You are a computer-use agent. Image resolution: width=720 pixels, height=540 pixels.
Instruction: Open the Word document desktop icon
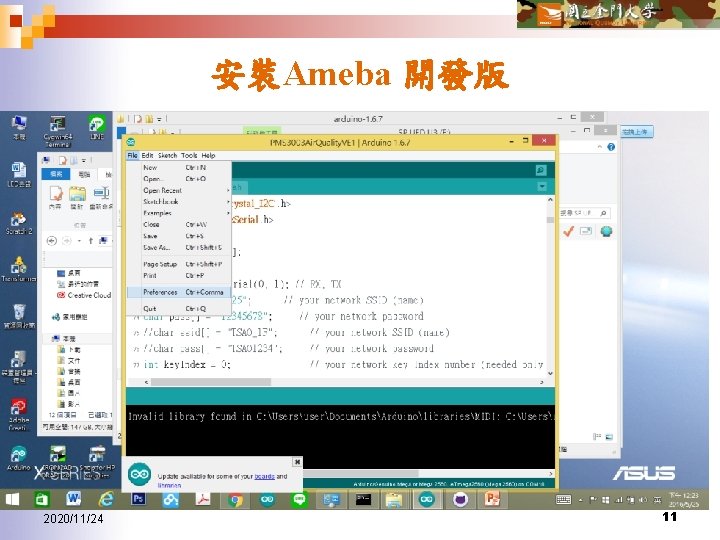19,175
